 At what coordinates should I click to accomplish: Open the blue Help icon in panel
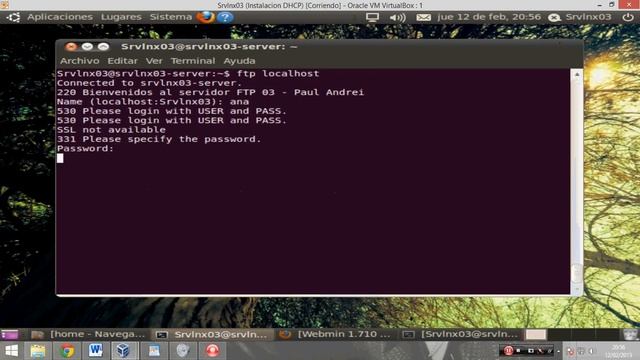[x=225, y=17]
